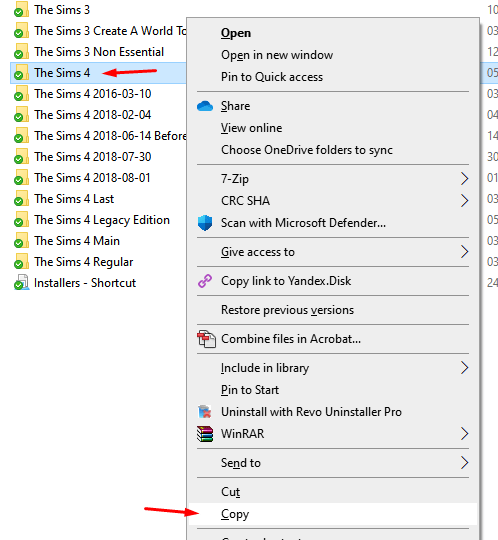Select The Sims 4 2018-02-04 folder name
Screen dimensions: 498x540
(93, 115)
